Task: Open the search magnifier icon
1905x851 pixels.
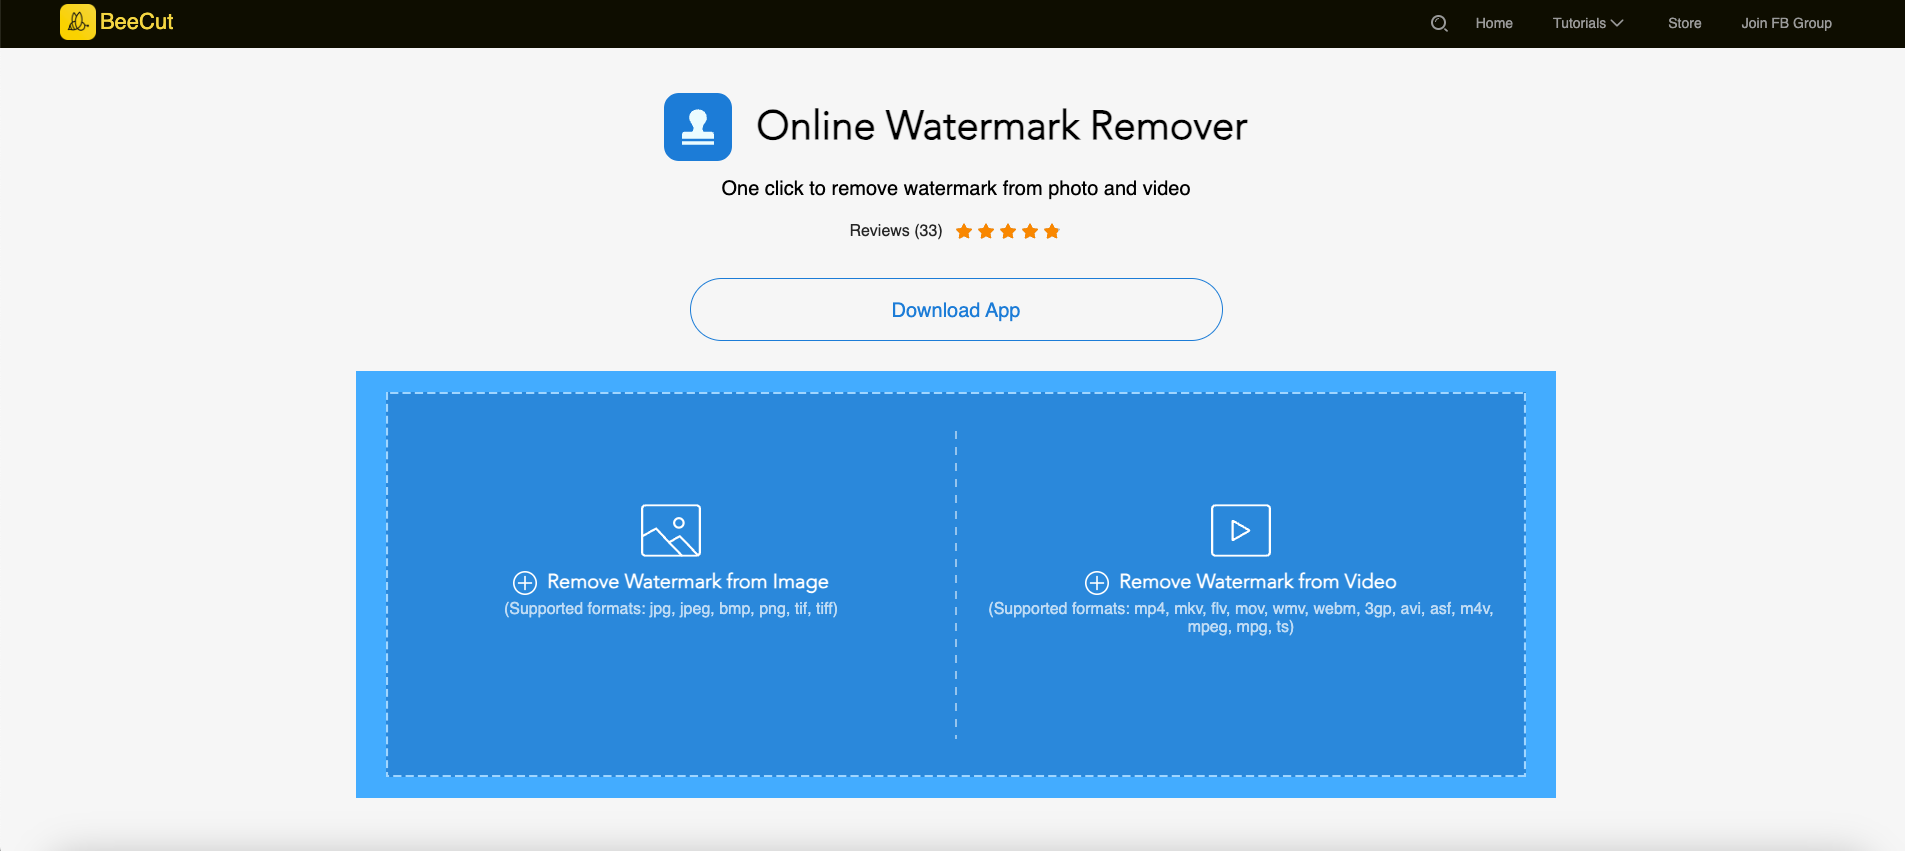Action: [x=1439, y=23]
